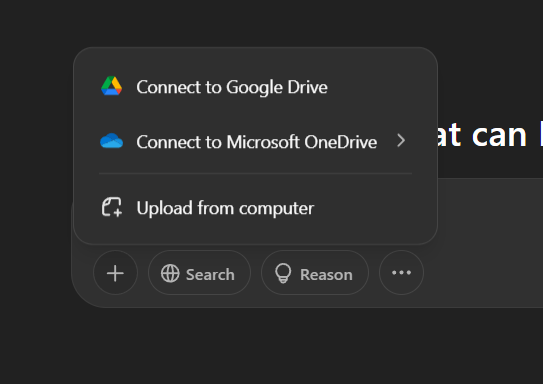Click the heading text reading "at can"
Image resolution: width=543 pixels, height=384 pixels.
(x=482, y=135)
